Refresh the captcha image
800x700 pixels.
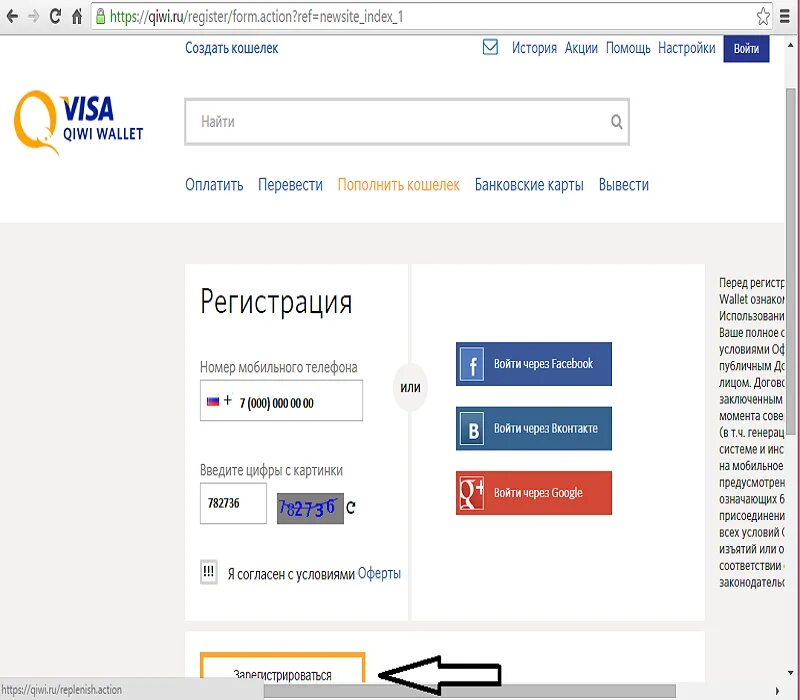click(x=351, y=507)
